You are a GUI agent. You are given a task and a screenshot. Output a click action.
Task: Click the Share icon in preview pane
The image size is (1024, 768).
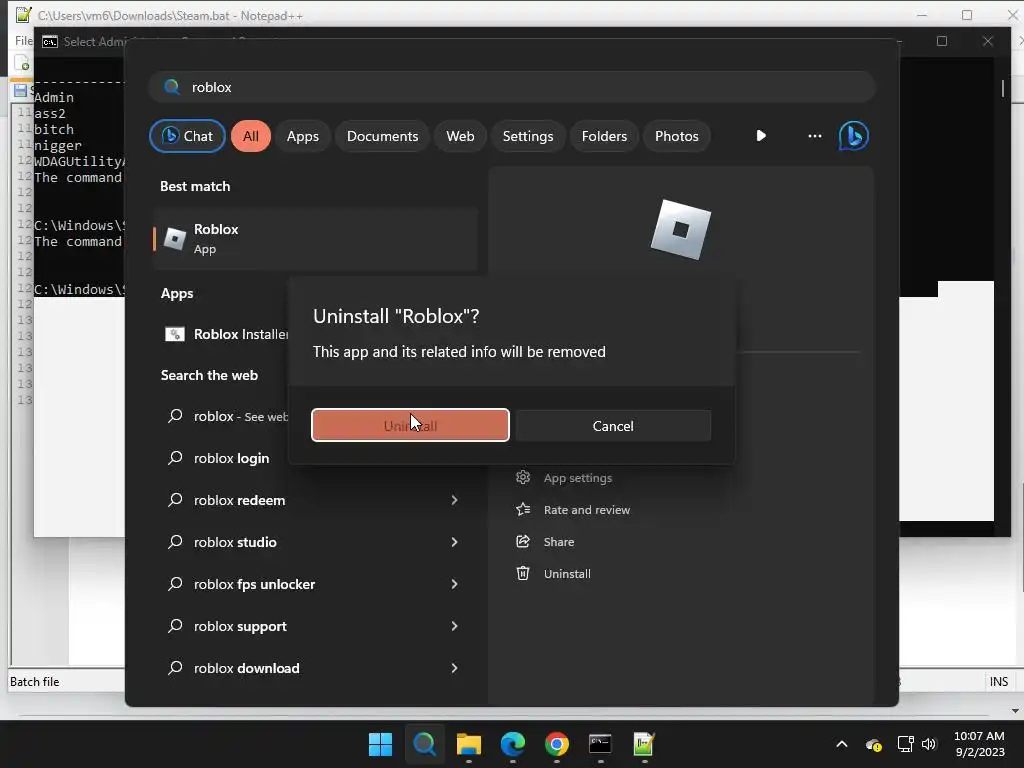click(522, 541)
